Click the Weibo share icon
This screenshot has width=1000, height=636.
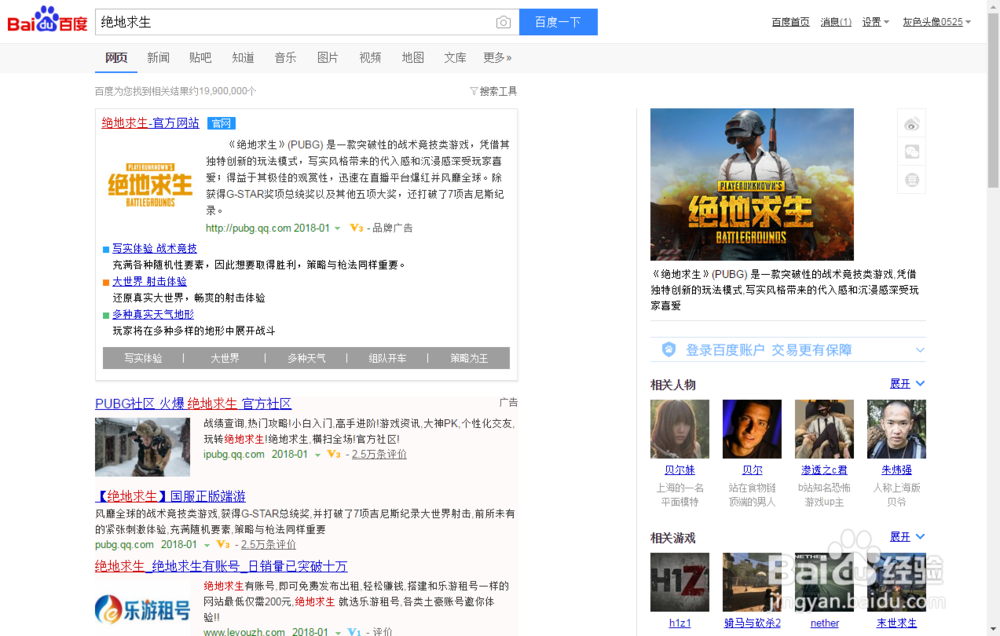[x=911, y=124]
